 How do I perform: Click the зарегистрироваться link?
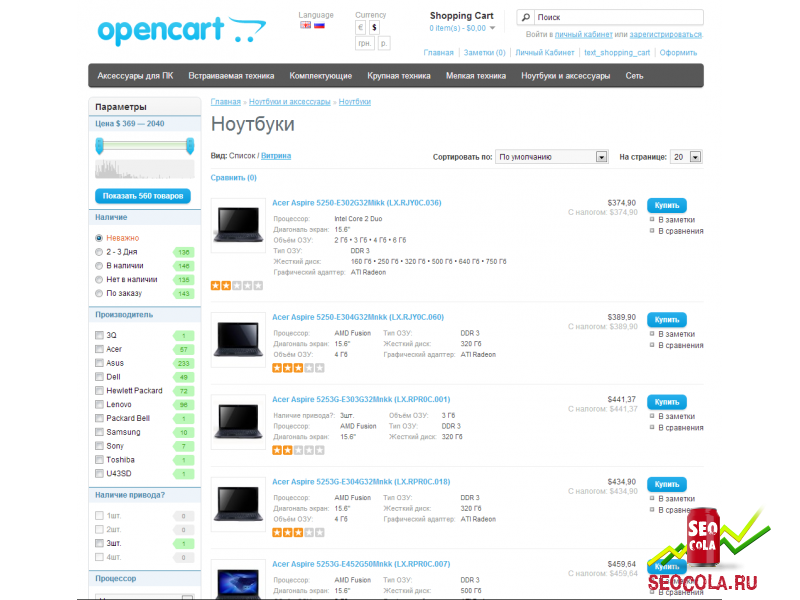click(665, 35)
